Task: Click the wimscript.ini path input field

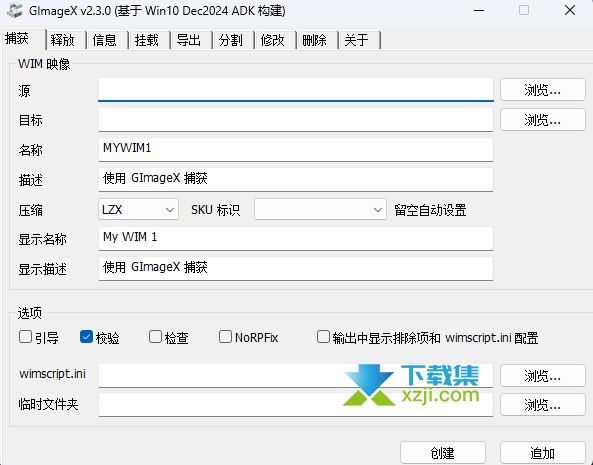Action: tap(296, 375)
